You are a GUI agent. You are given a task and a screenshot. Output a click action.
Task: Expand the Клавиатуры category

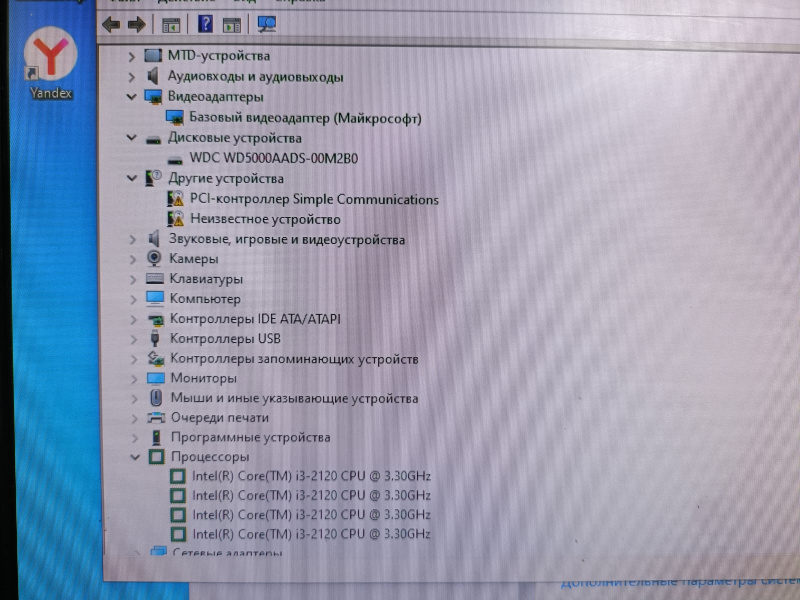coord(131,279)
